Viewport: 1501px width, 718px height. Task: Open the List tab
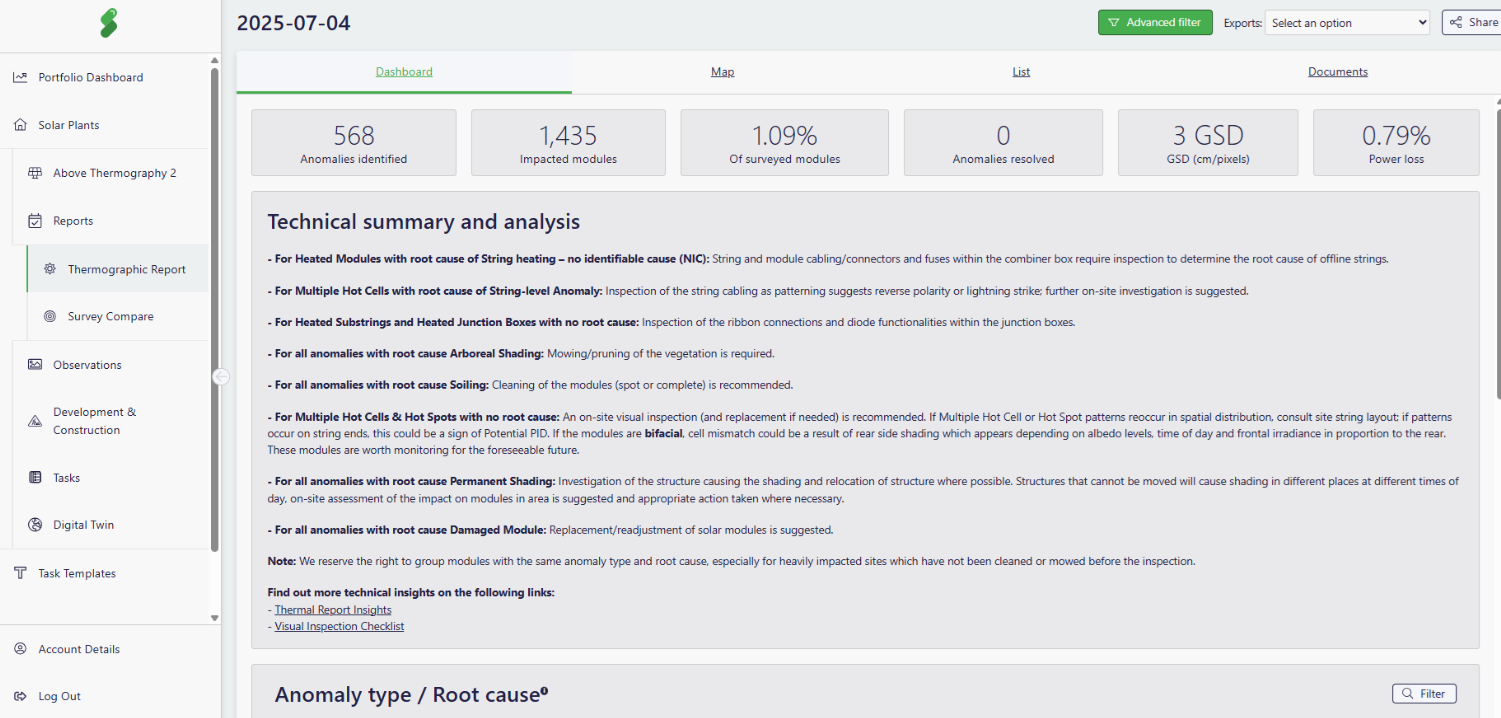point(1021,72)
